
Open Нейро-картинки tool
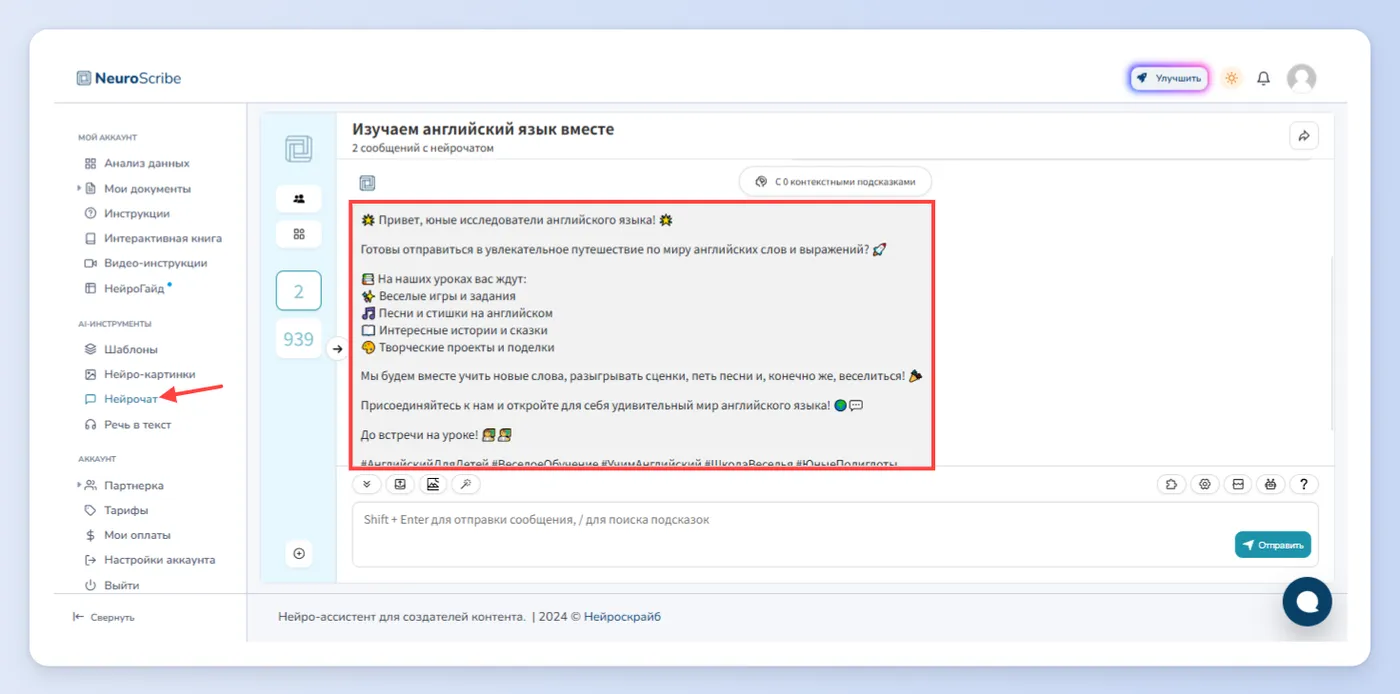click(x=149, y=374)
